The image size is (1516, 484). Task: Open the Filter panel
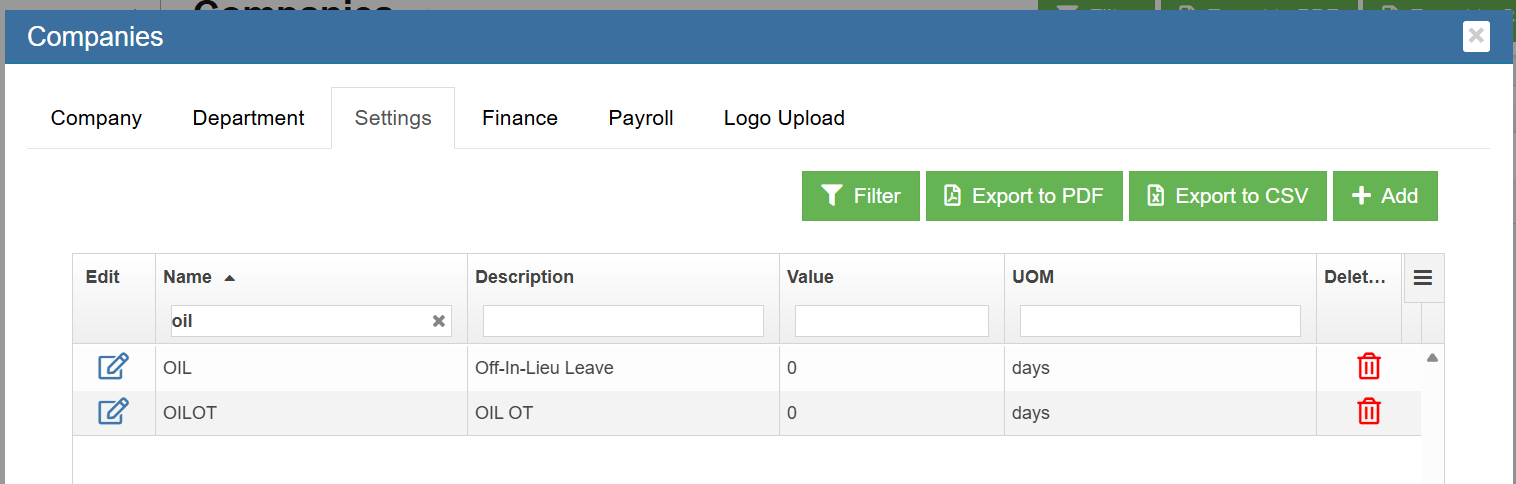(860, 196)
